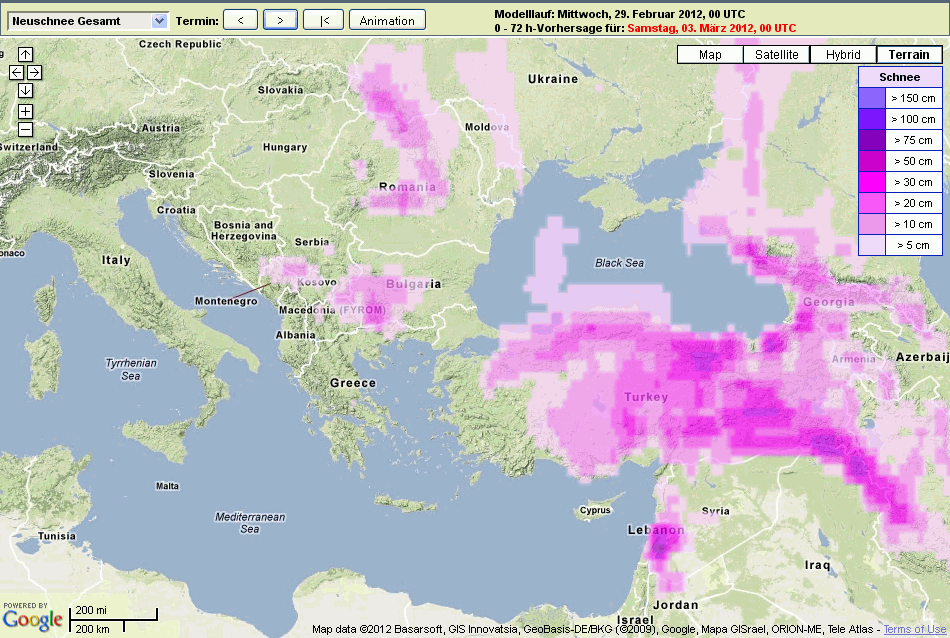Click the Cyprus label on the map
Viewport: 950px width, 638px height.
pyautogui.click(x=595, y=510)
